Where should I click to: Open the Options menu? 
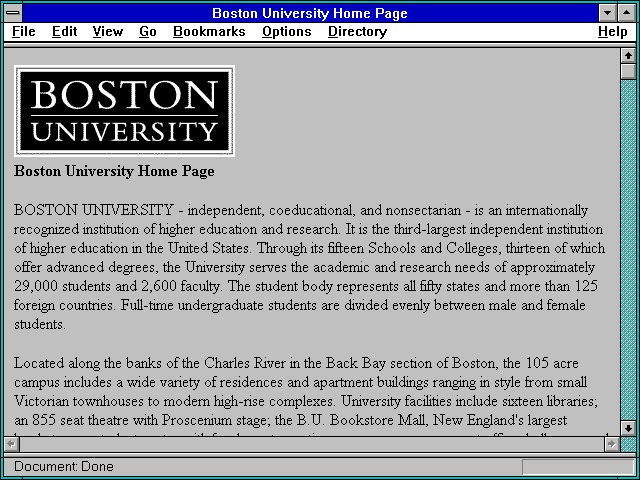point(287,32)
